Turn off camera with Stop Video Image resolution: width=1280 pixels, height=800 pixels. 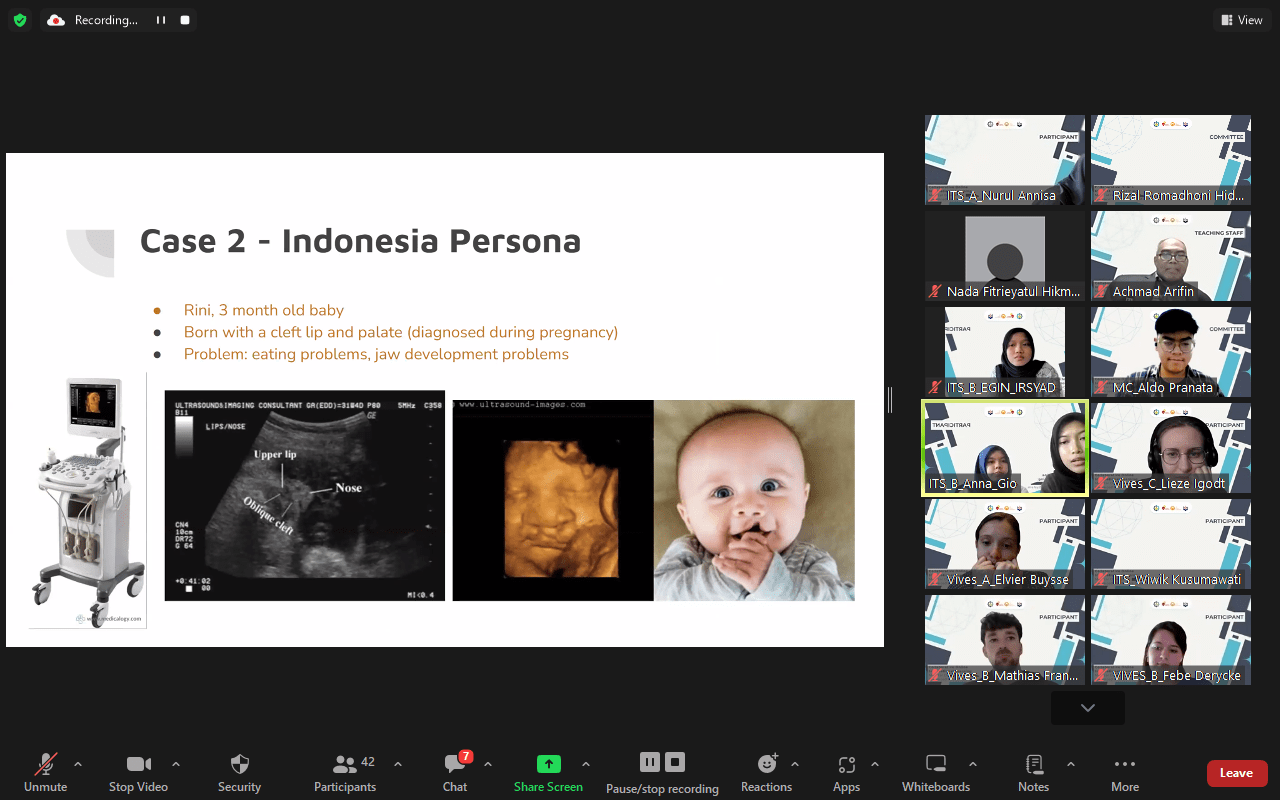[138, 773]
